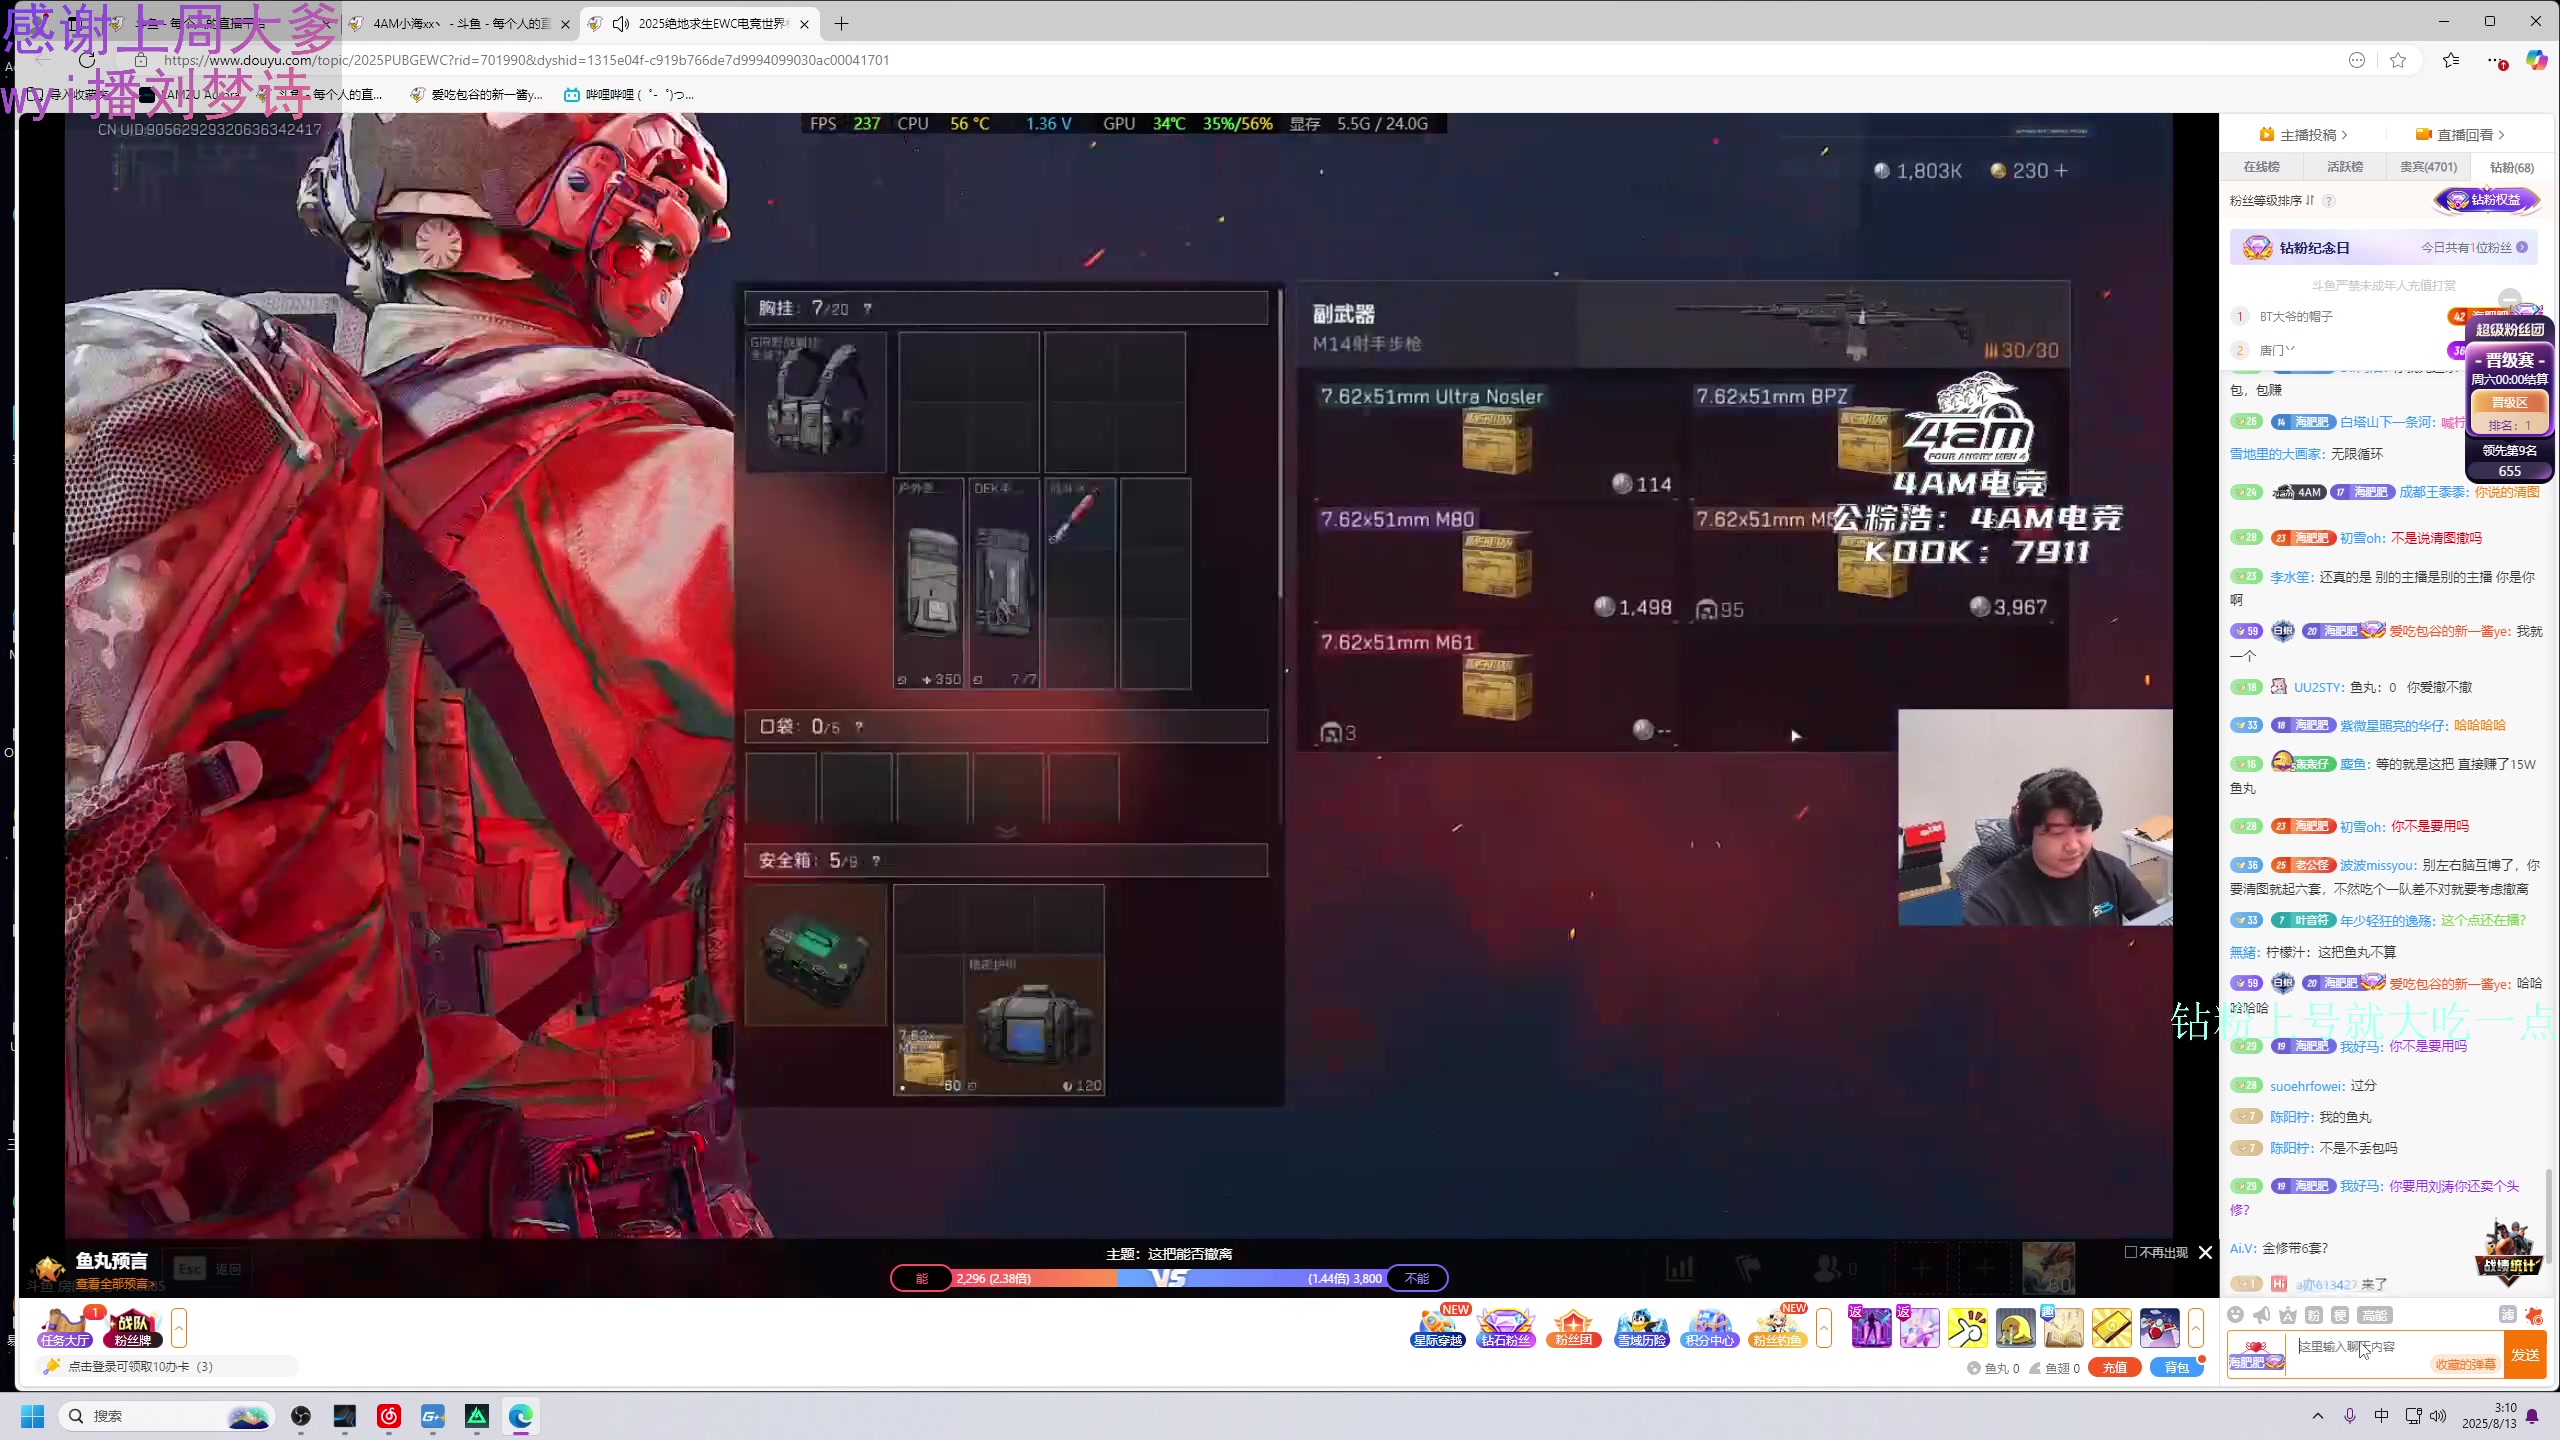Click the megaphone icon in chat toolbar
The width and height of the screenshot is (2560, 1440).
pos(2262,1315)
